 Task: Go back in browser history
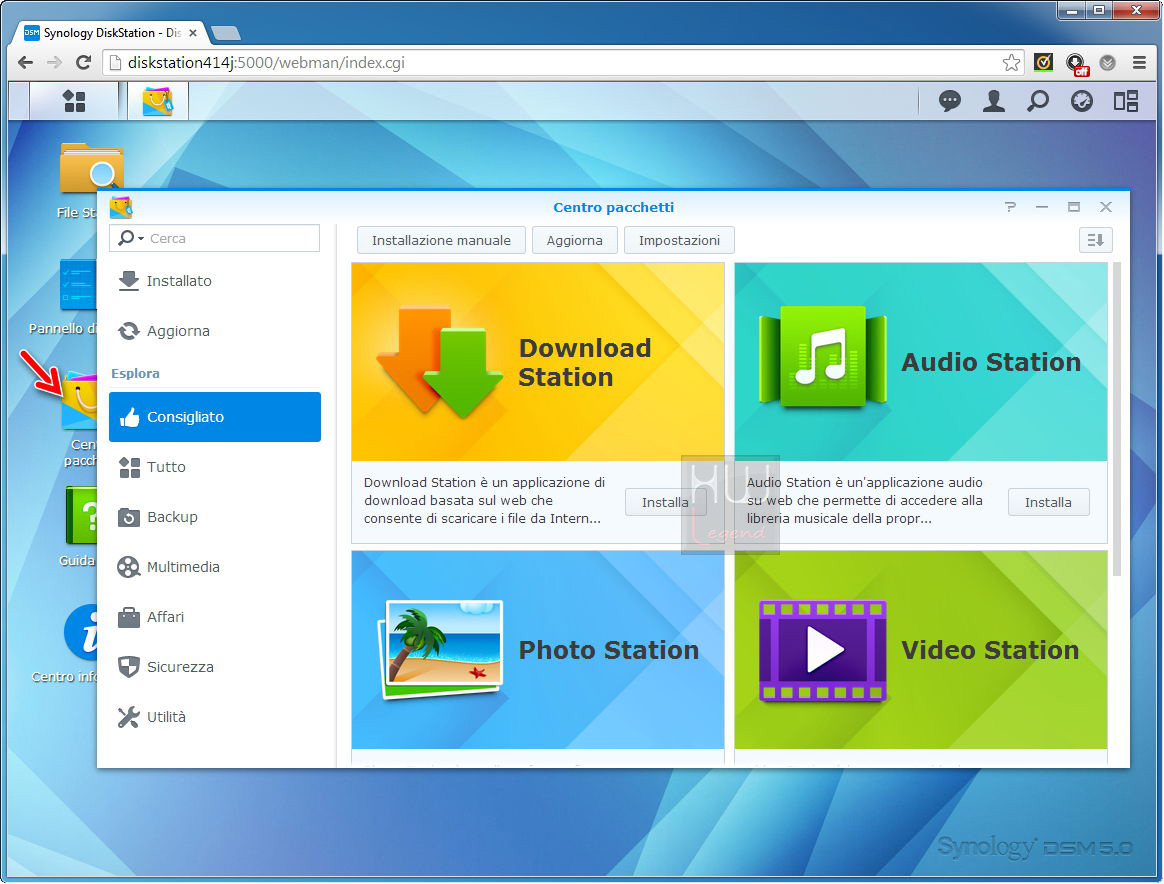click(x=25, y=62)
